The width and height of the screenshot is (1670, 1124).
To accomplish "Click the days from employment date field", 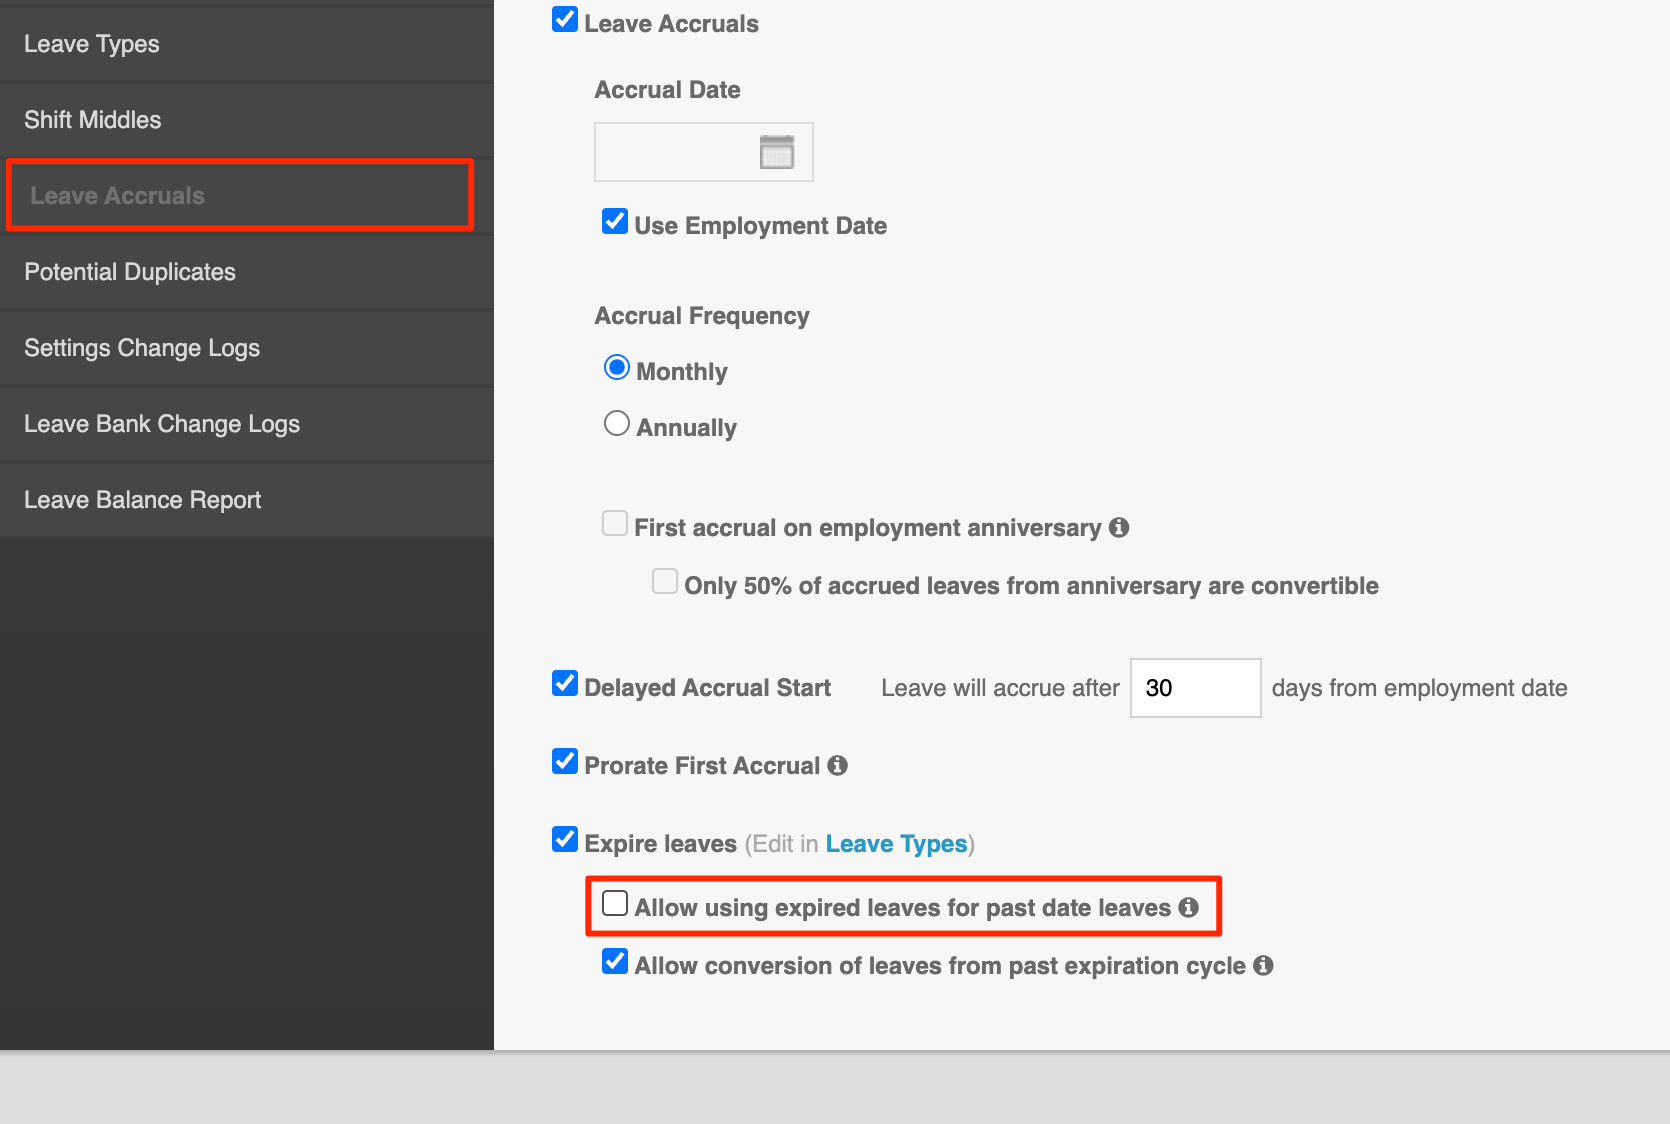I will click(1195, 688).
